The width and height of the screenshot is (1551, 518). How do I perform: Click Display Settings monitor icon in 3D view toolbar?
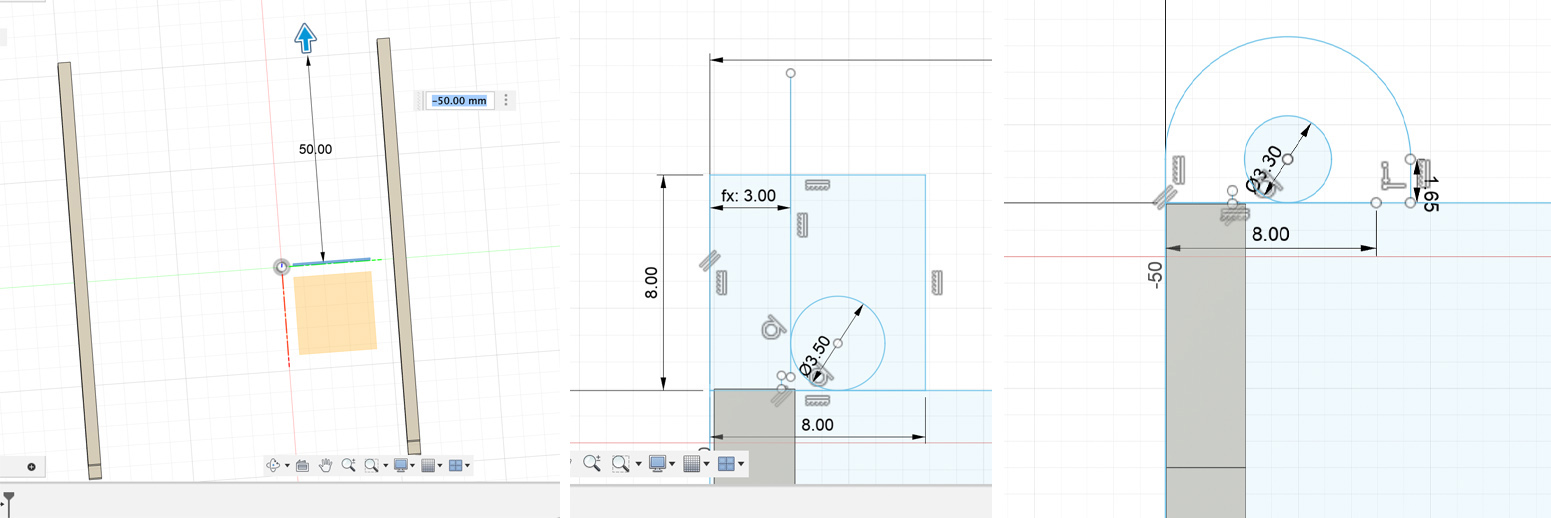click(401, 465)
